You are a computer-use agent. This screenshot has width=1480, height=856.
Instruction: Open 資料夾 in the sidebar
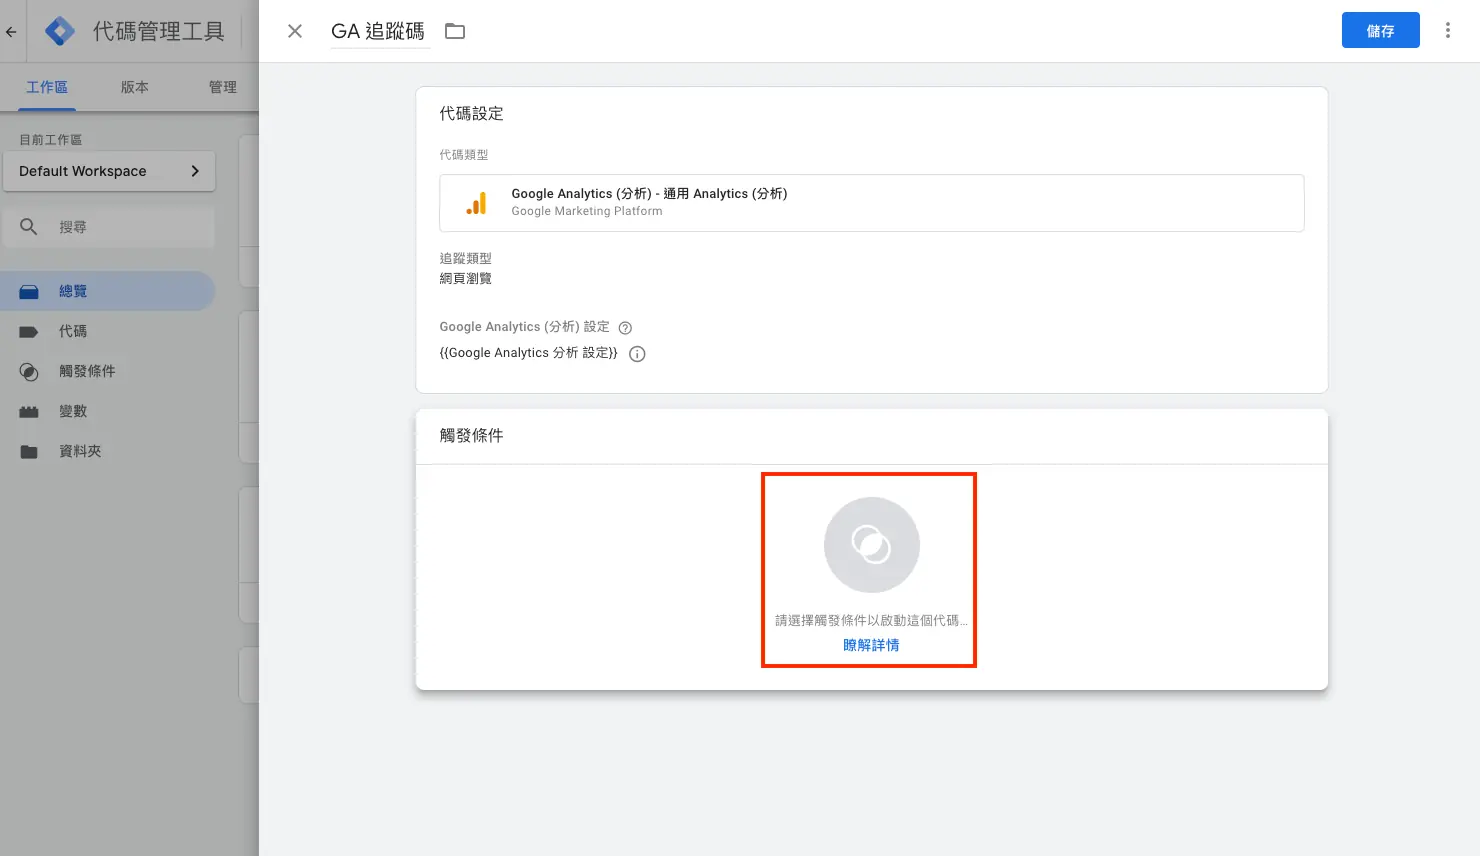108,451
